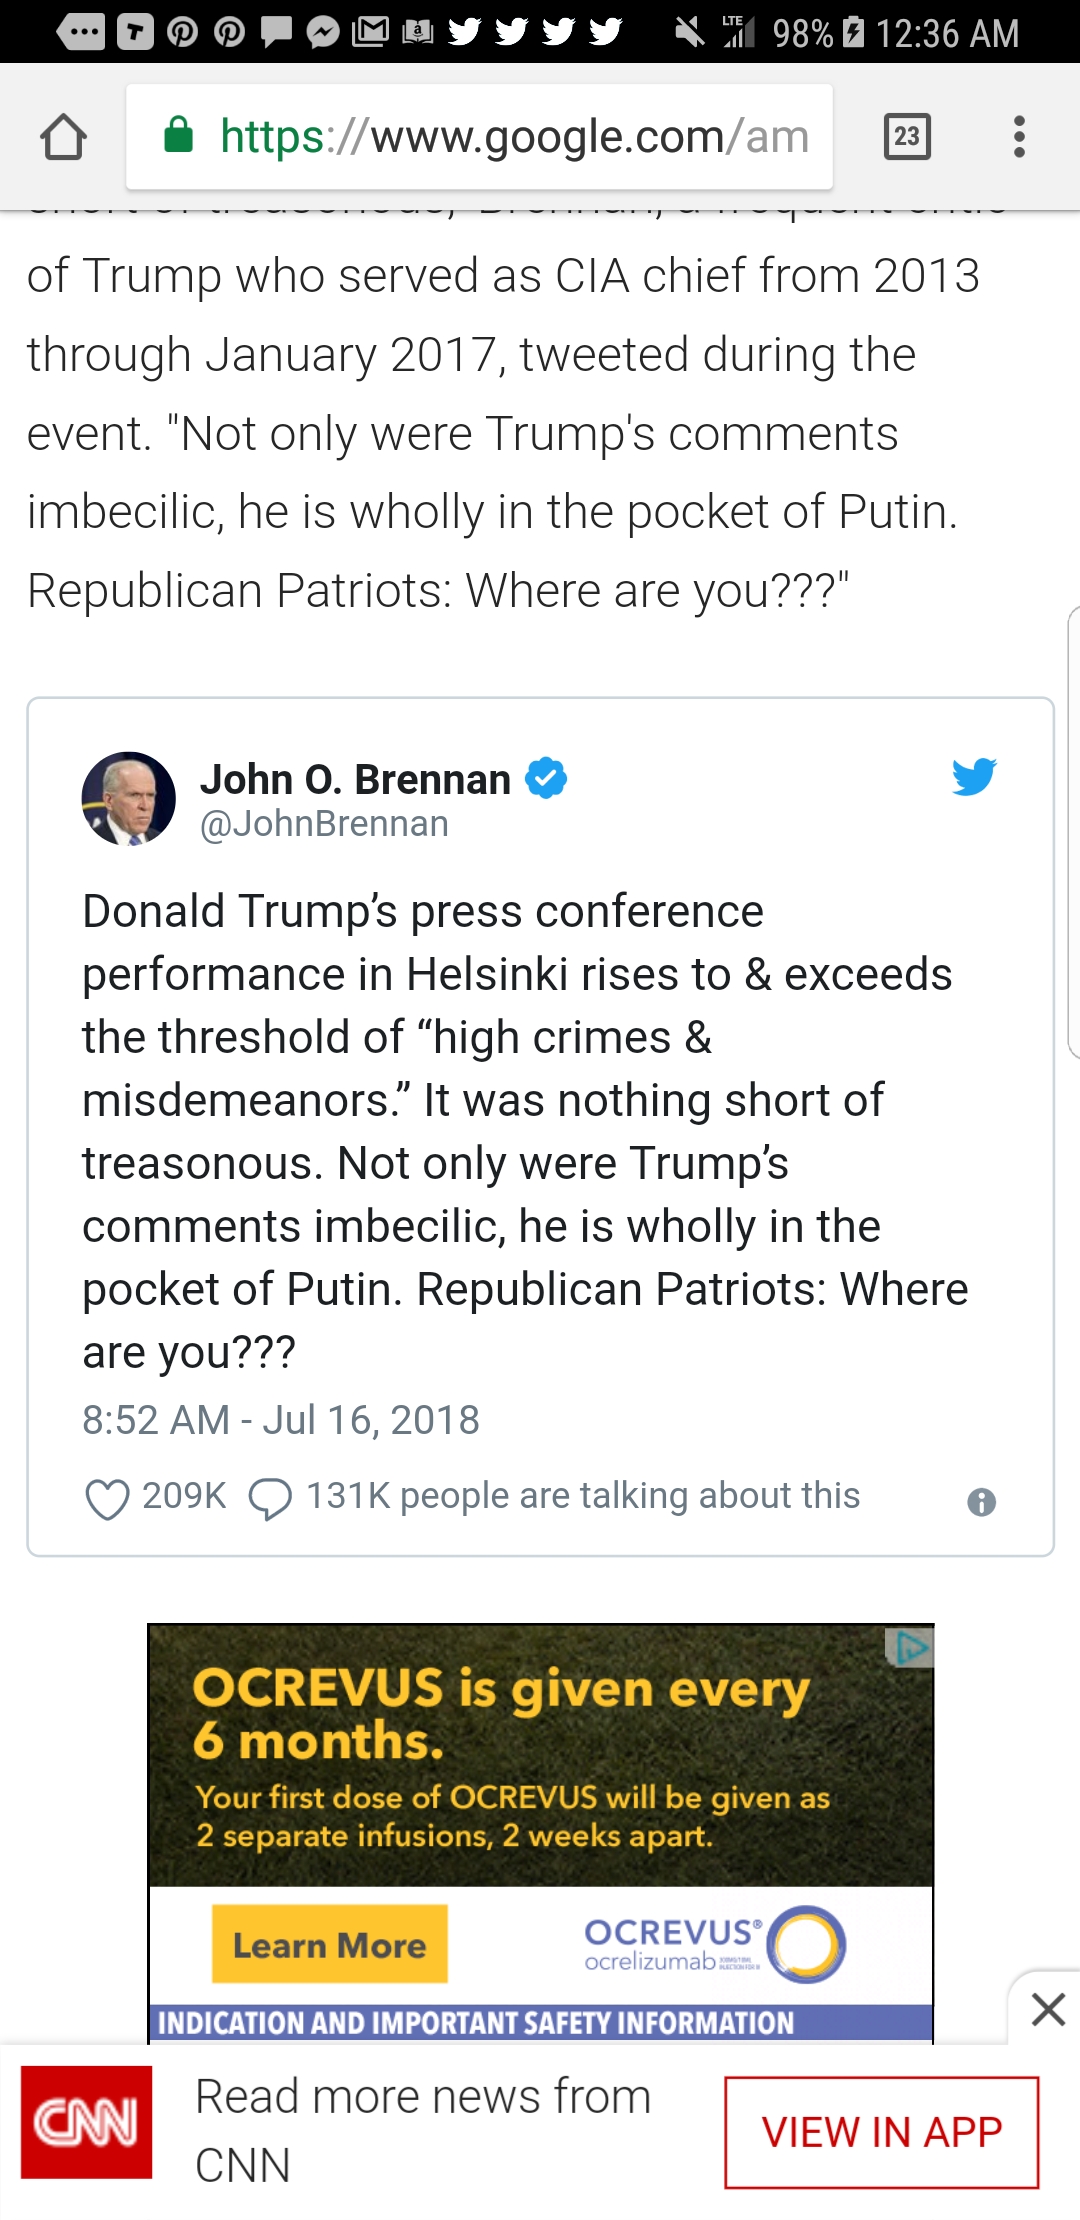Tap the green secure lock icon
This screenshot has height=2220, width=1080.
point(178,134)
